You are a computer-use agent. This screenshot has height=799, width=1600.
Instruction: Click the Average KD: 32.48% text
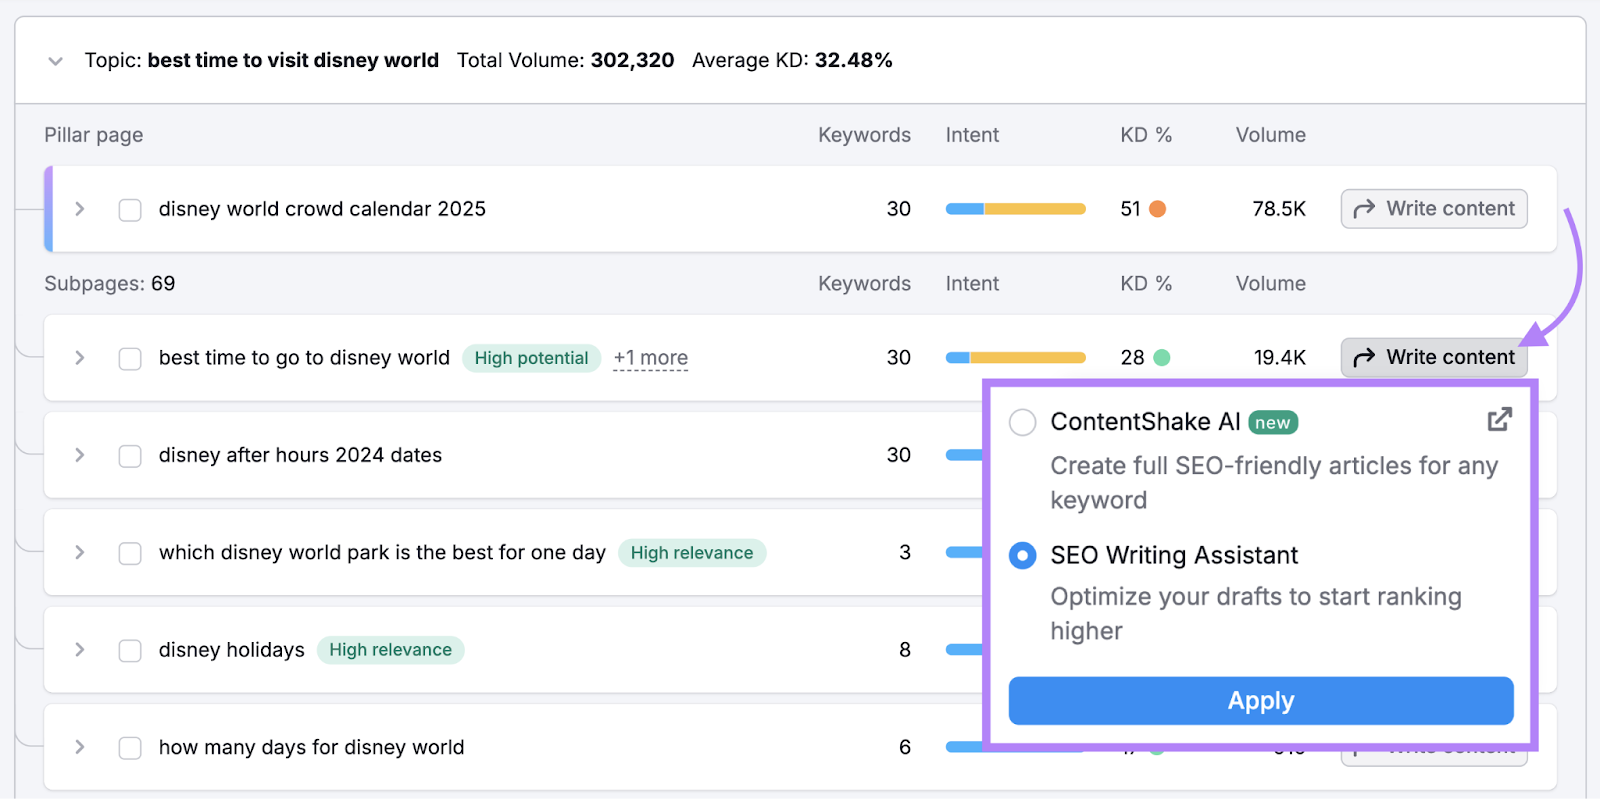click(792, 60)
